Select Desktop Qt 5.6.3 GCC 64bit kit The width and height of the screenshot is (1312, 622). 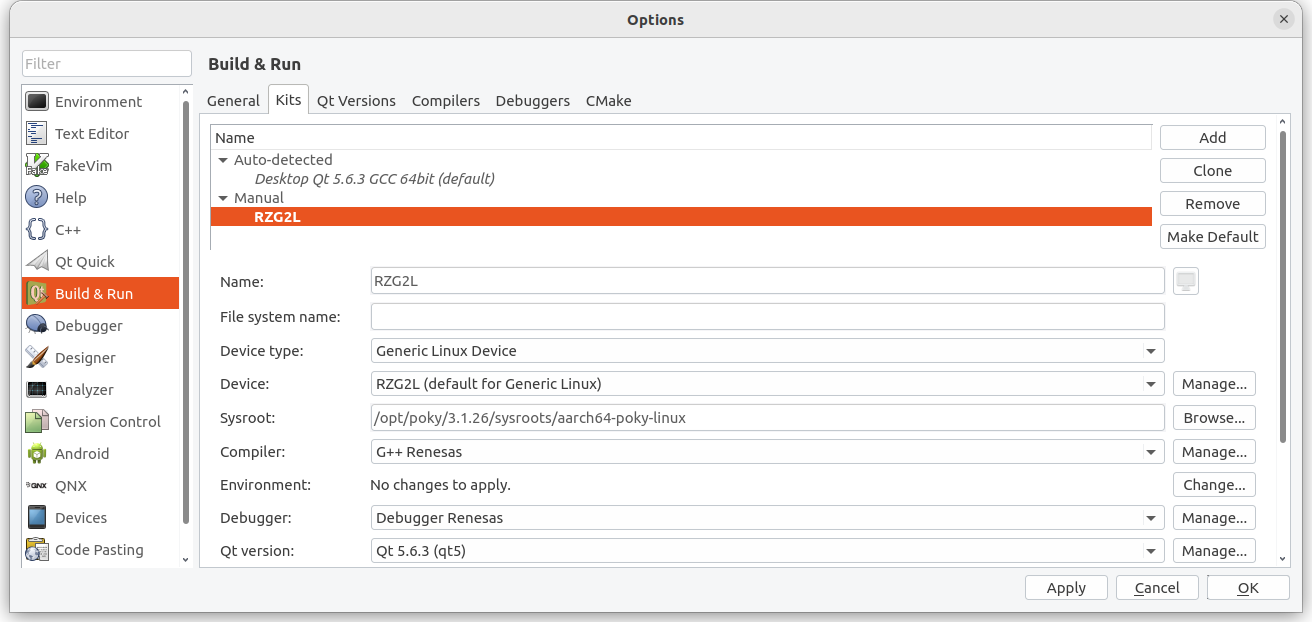point(374,179)
